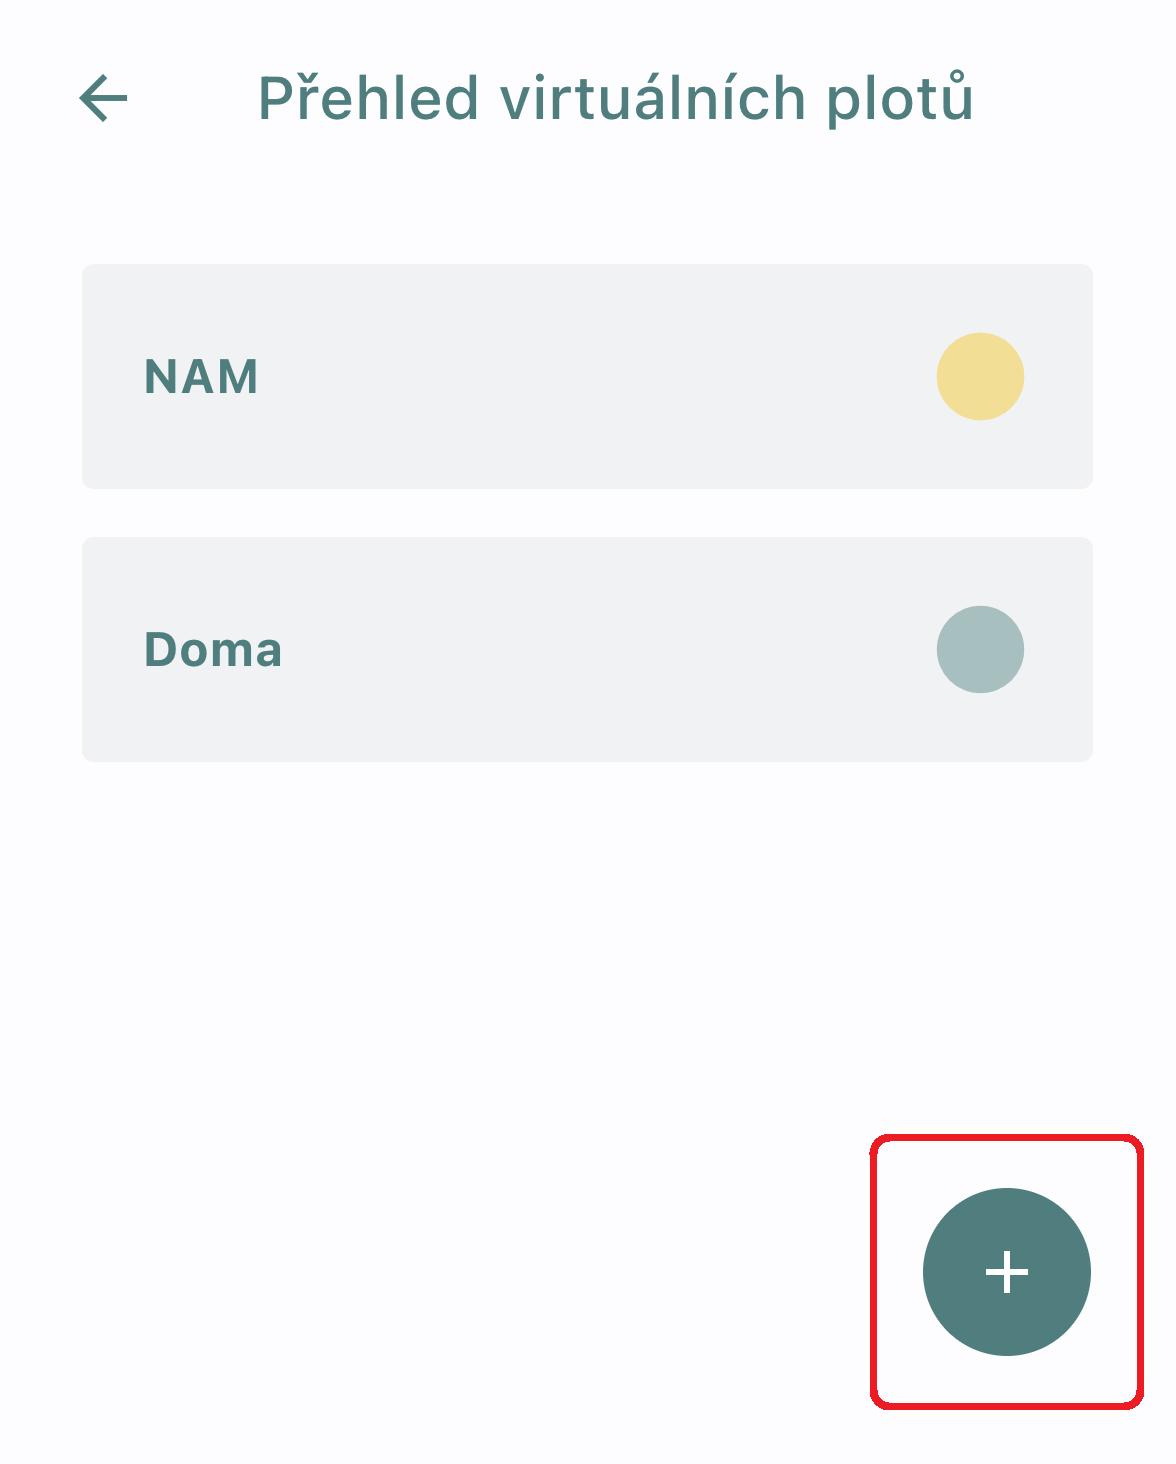This screenshot has width=1176, height=1464.
Task: Click empty area of the Doma card
Action: tap(590, 649)
